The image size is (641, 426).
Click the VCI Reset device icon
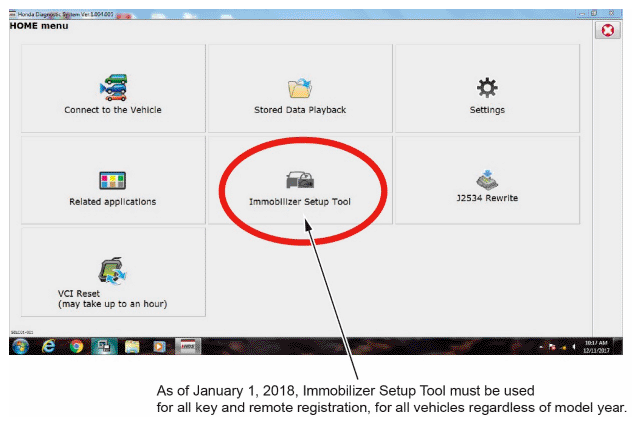pos(112,271)
